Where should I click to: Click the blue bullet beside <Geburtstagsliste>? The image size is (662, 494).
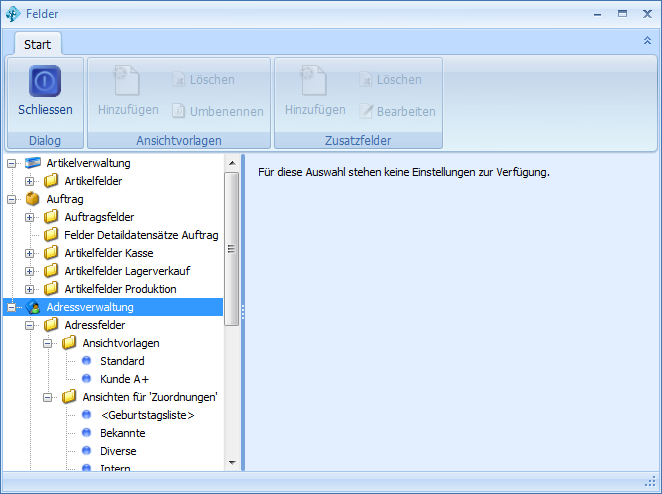[87, 415]
